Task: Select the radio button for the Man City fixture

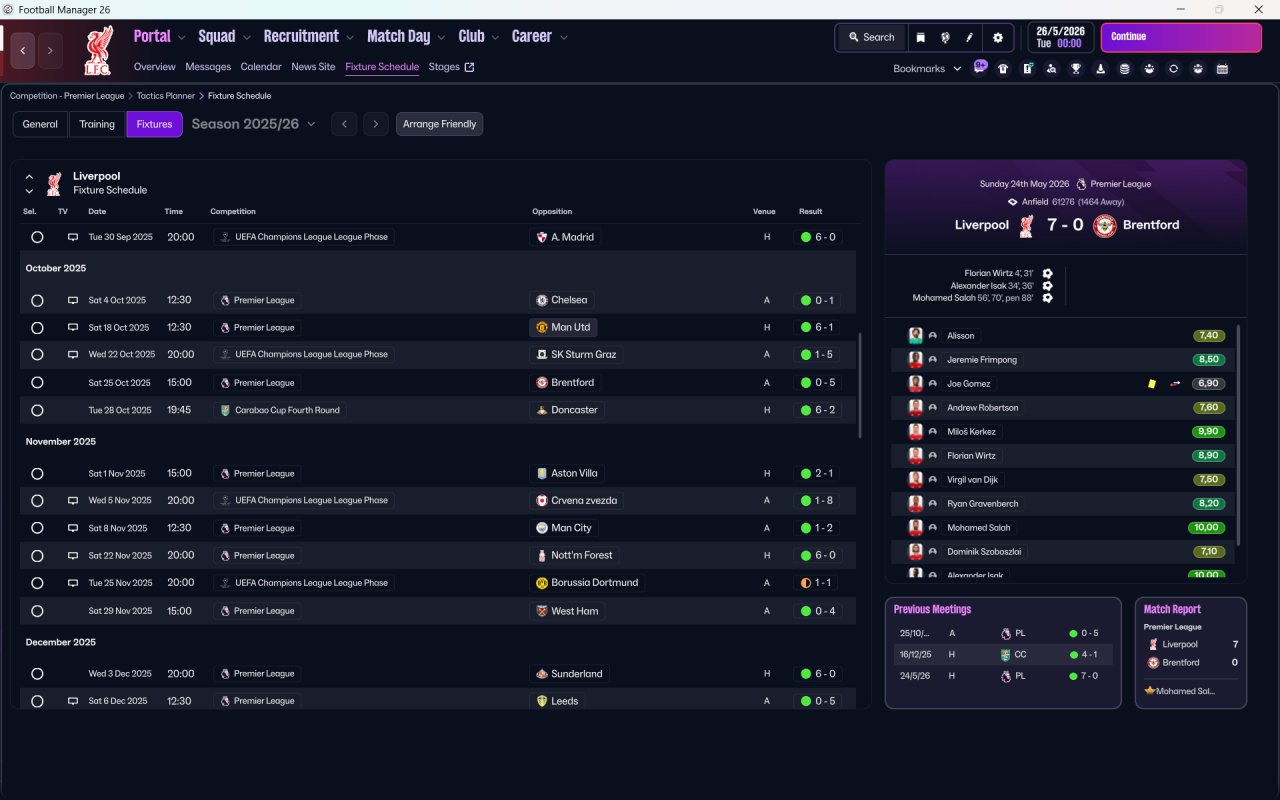Action: 37,528
